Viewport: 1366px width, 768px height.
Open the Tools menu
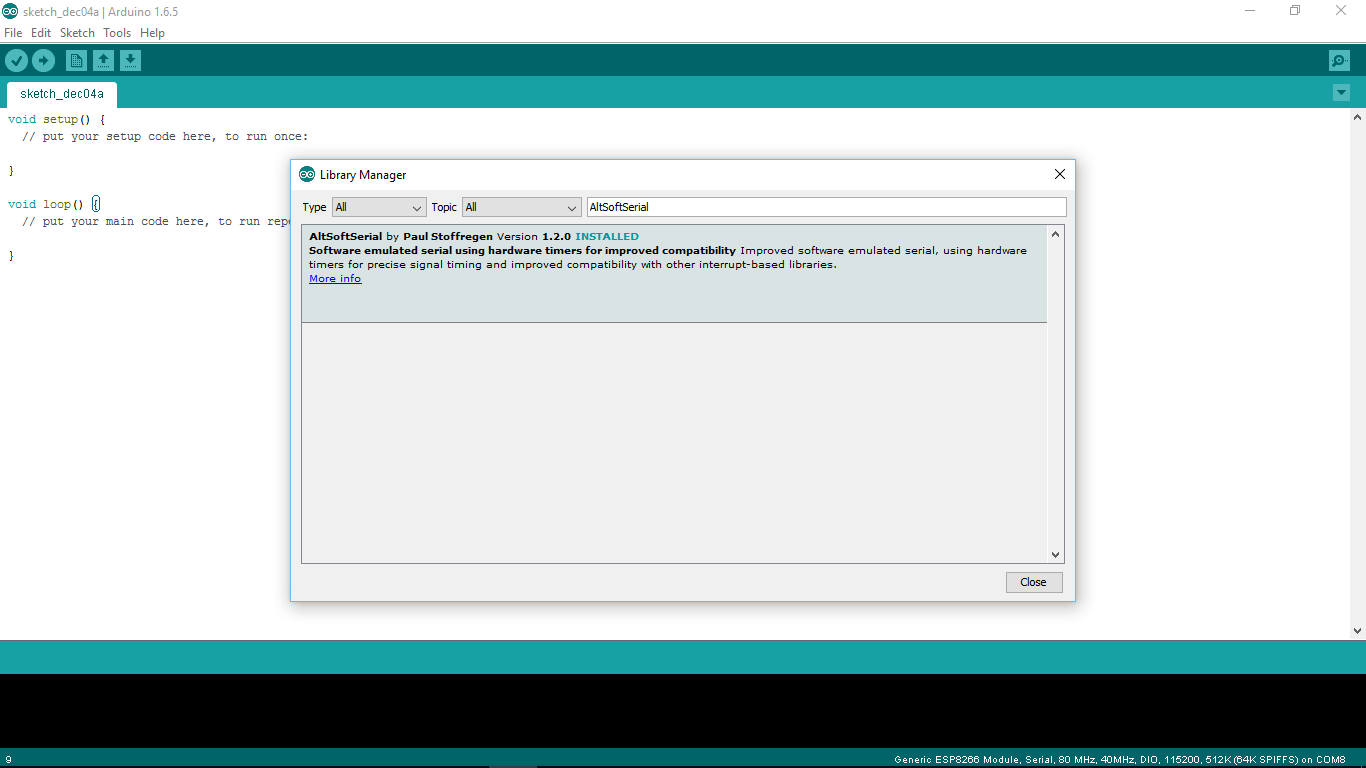coord(117,33)
